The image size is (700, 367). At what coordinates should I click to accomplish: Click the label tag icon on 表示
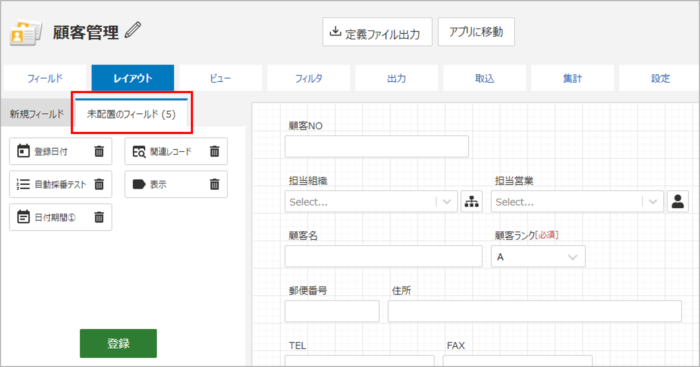point(139,184)
